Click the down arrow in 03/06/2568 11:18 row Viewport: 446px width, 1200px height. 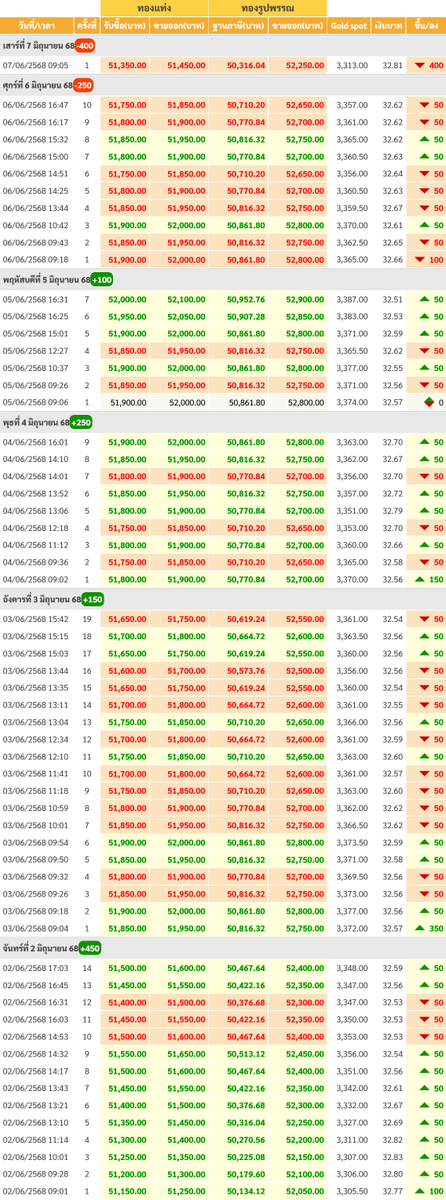(425, 791)
